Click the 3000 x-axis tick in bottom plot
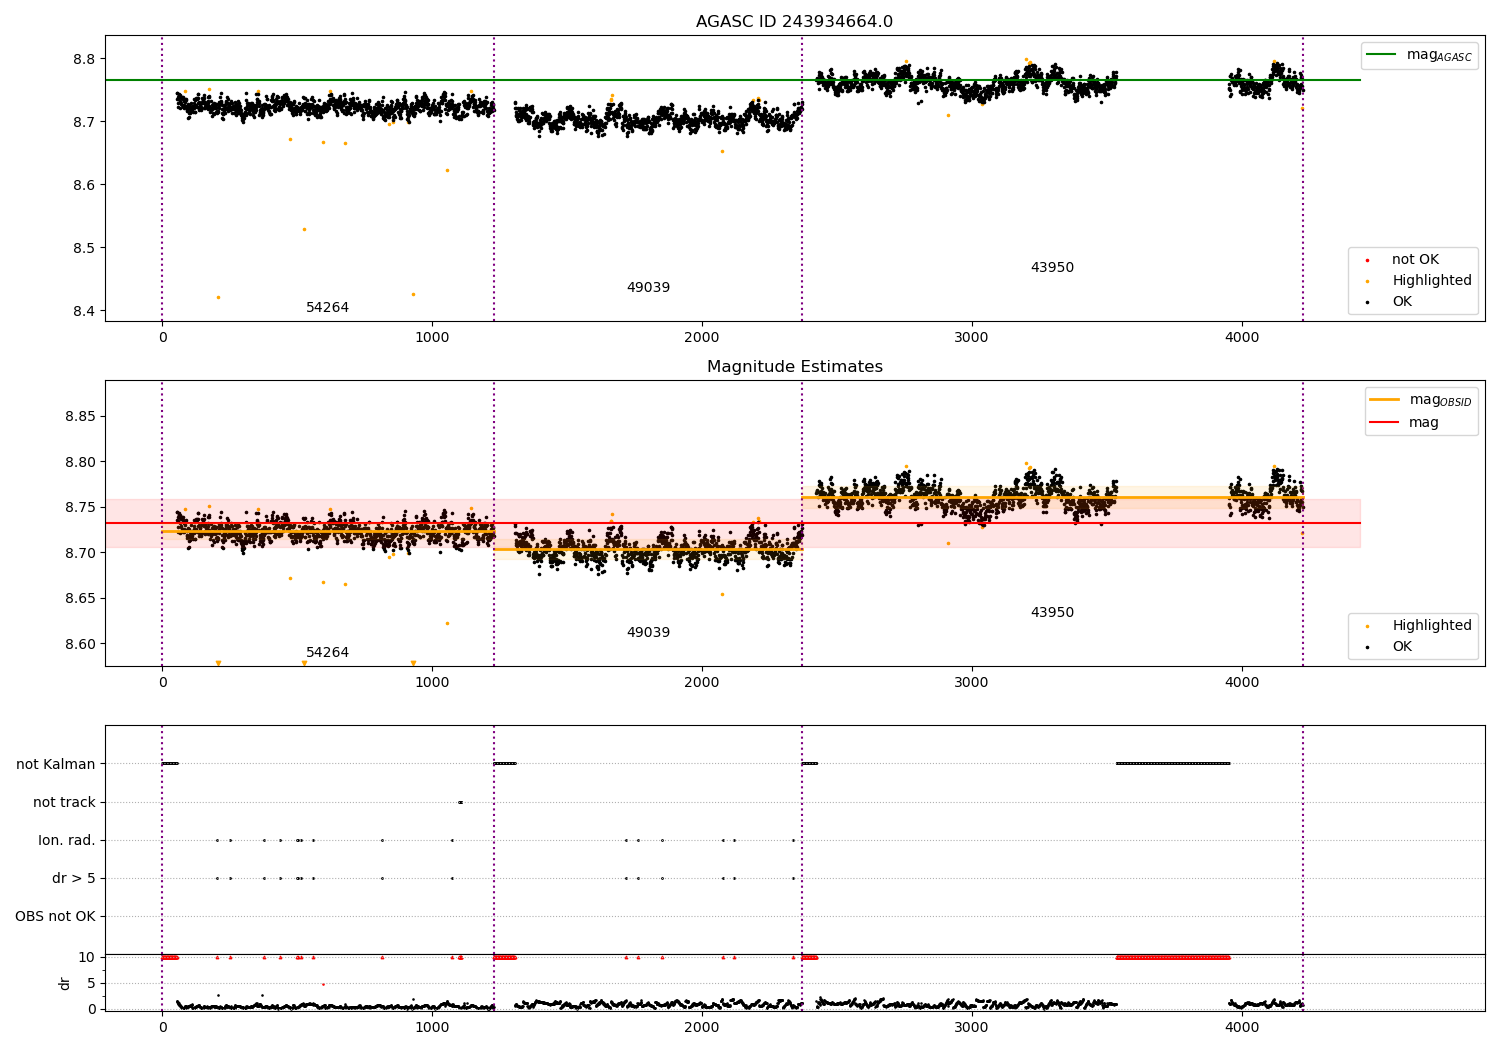 point(972,1026)
